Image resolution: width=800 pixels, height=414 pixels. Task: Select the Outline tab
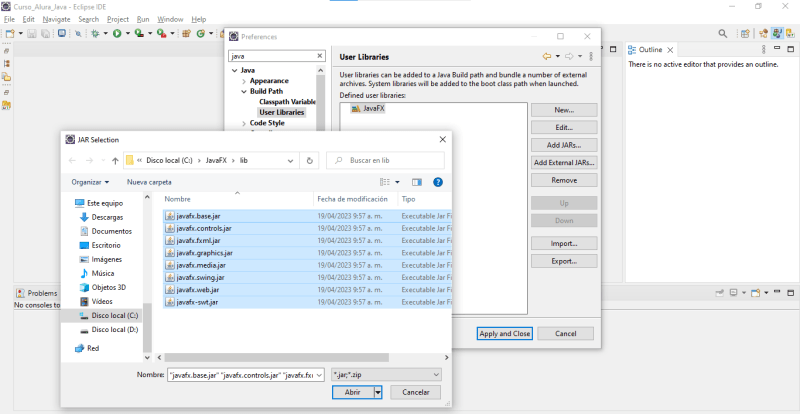pyautogui.click(x=651, y=50)
